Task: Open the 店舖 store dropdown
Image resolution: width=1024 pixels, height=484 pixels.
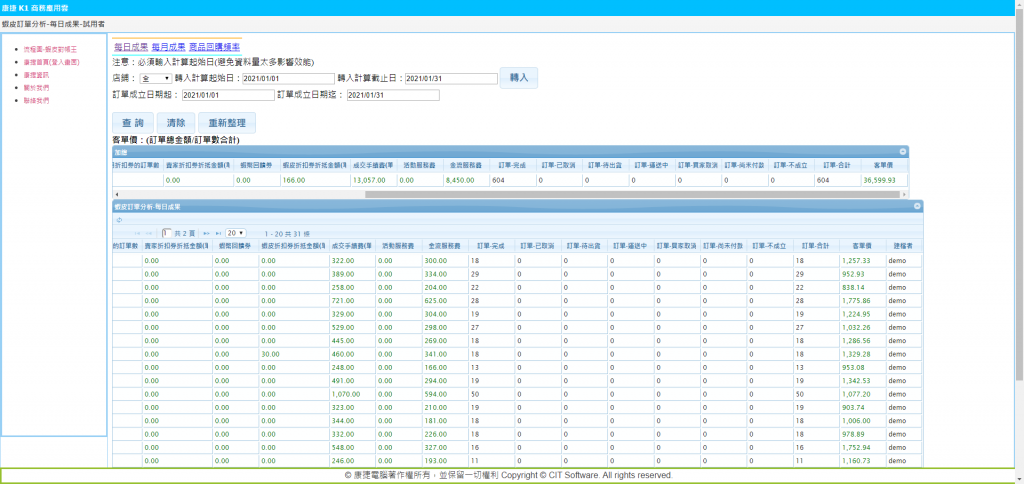Action: pyautogui.click(x=155, y=78)
